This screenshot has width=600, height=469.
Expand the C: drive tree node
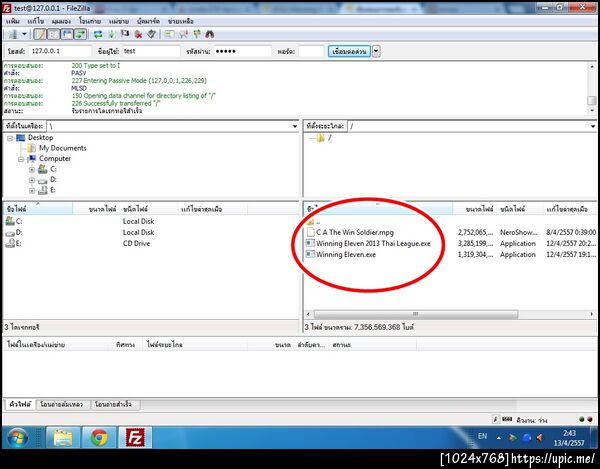pyautogui.click(x=32, y=169)
